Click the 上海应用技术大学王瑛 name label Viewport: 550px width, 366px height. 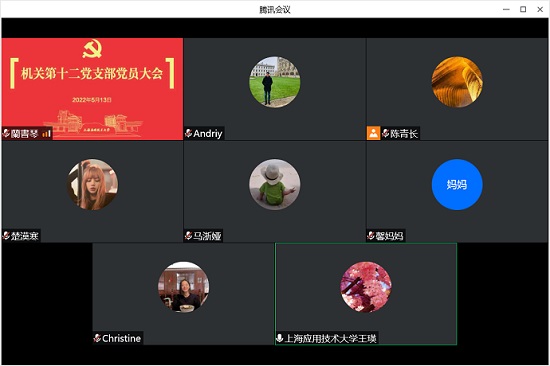point(330,338)
